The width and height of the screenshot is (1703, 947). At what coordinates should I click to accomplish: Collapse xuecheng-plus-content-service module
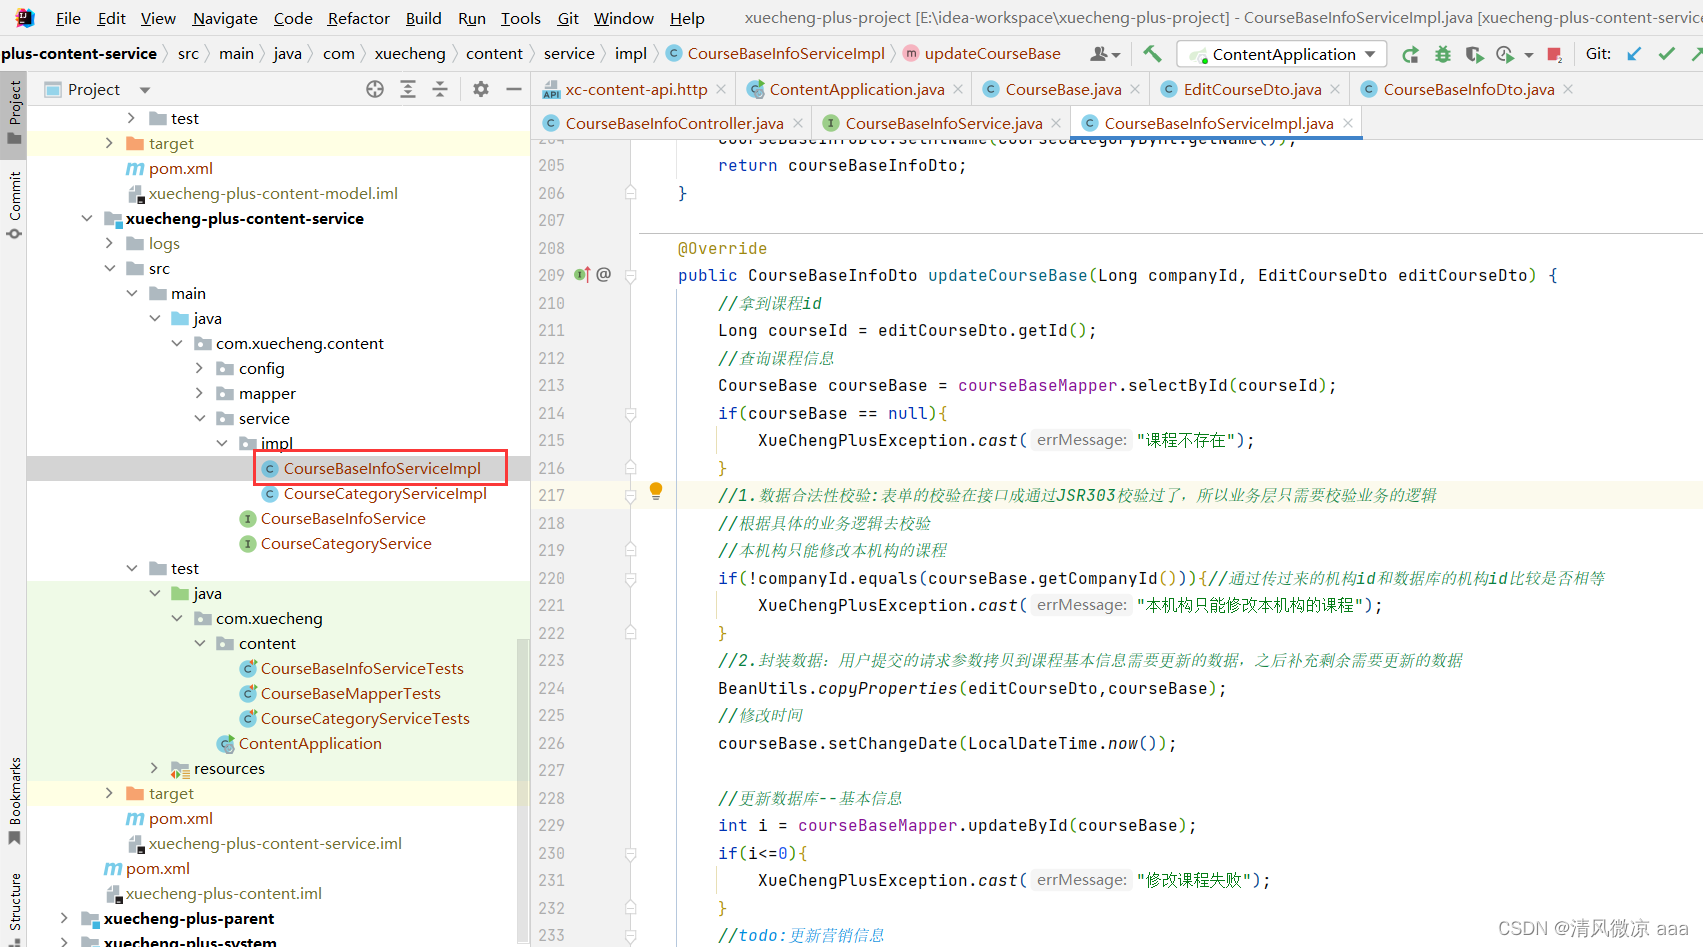pos(87,218)
